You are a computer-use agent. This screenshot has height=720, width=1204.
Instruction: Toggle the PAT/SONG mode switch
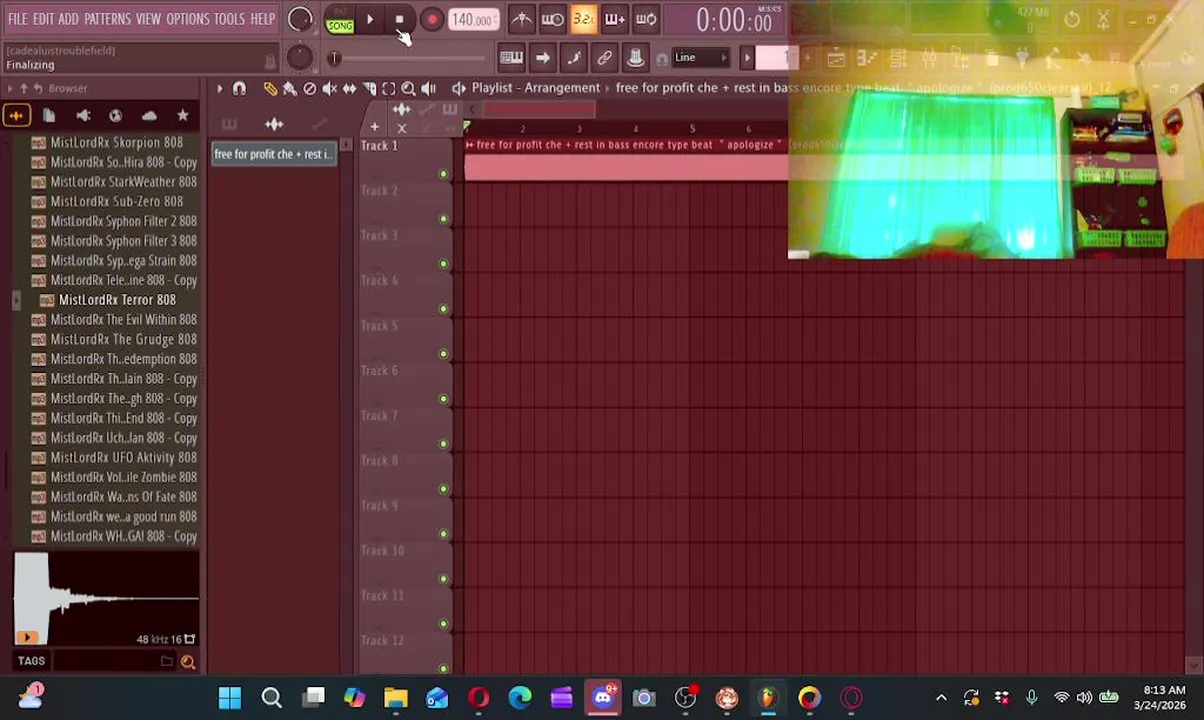click(340, 20)
